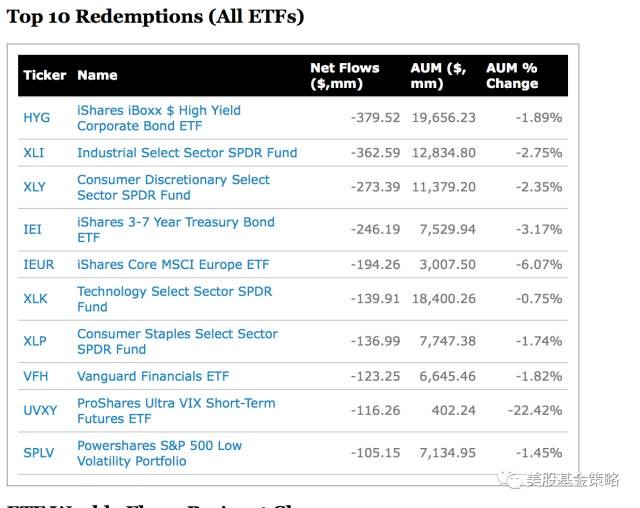Viewport: 640px width, 508px height.
Task: Open iShares 3-7 Year Treasury Bond ETF
Action: point(175,230)
